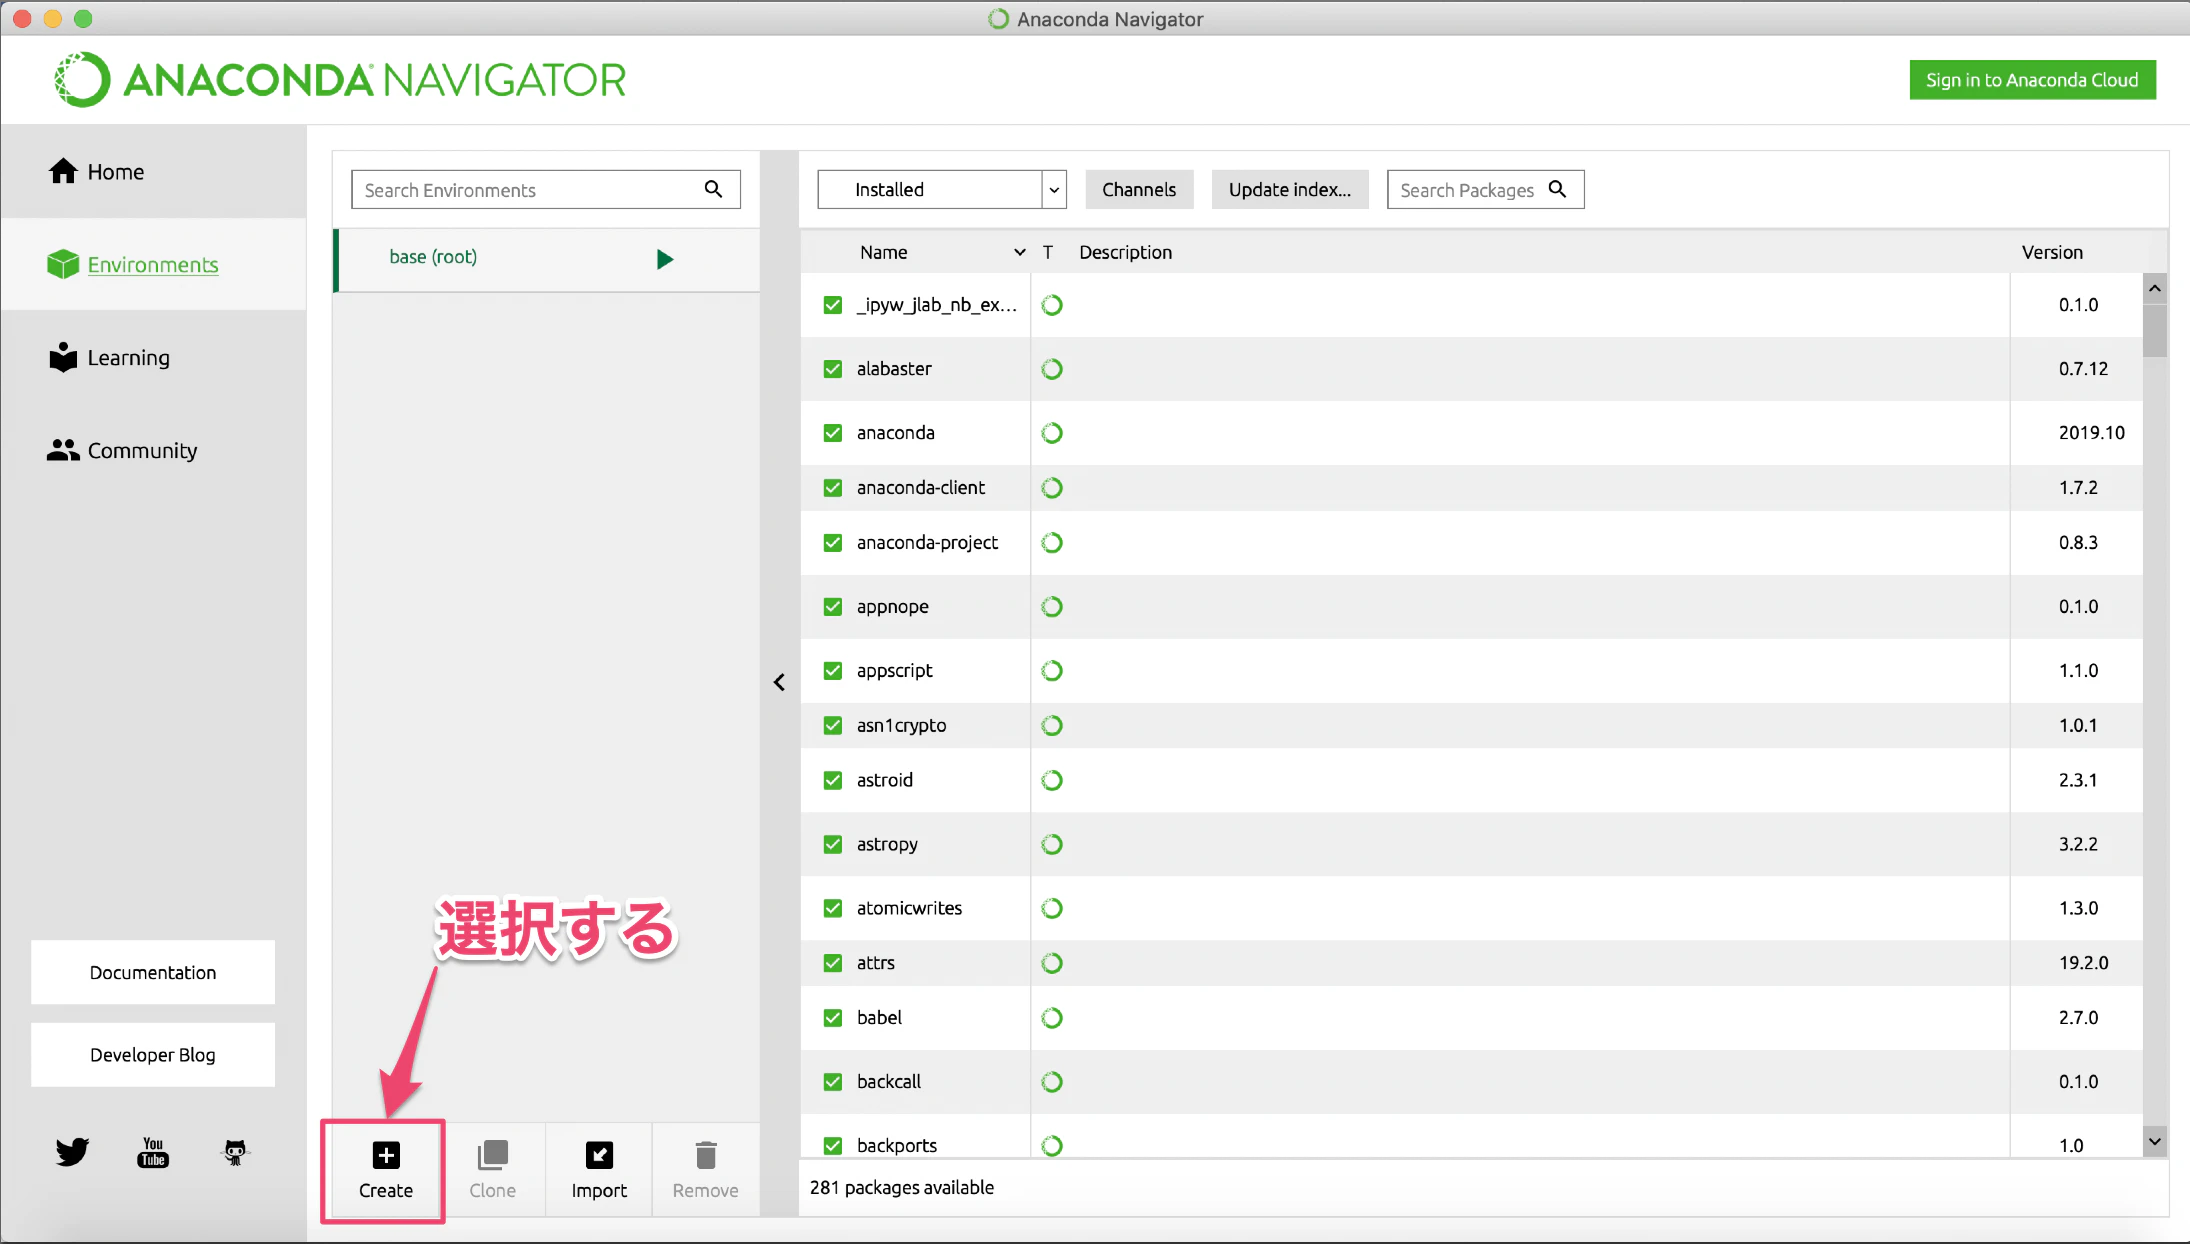Clone the selected environment

point(493,1170)
